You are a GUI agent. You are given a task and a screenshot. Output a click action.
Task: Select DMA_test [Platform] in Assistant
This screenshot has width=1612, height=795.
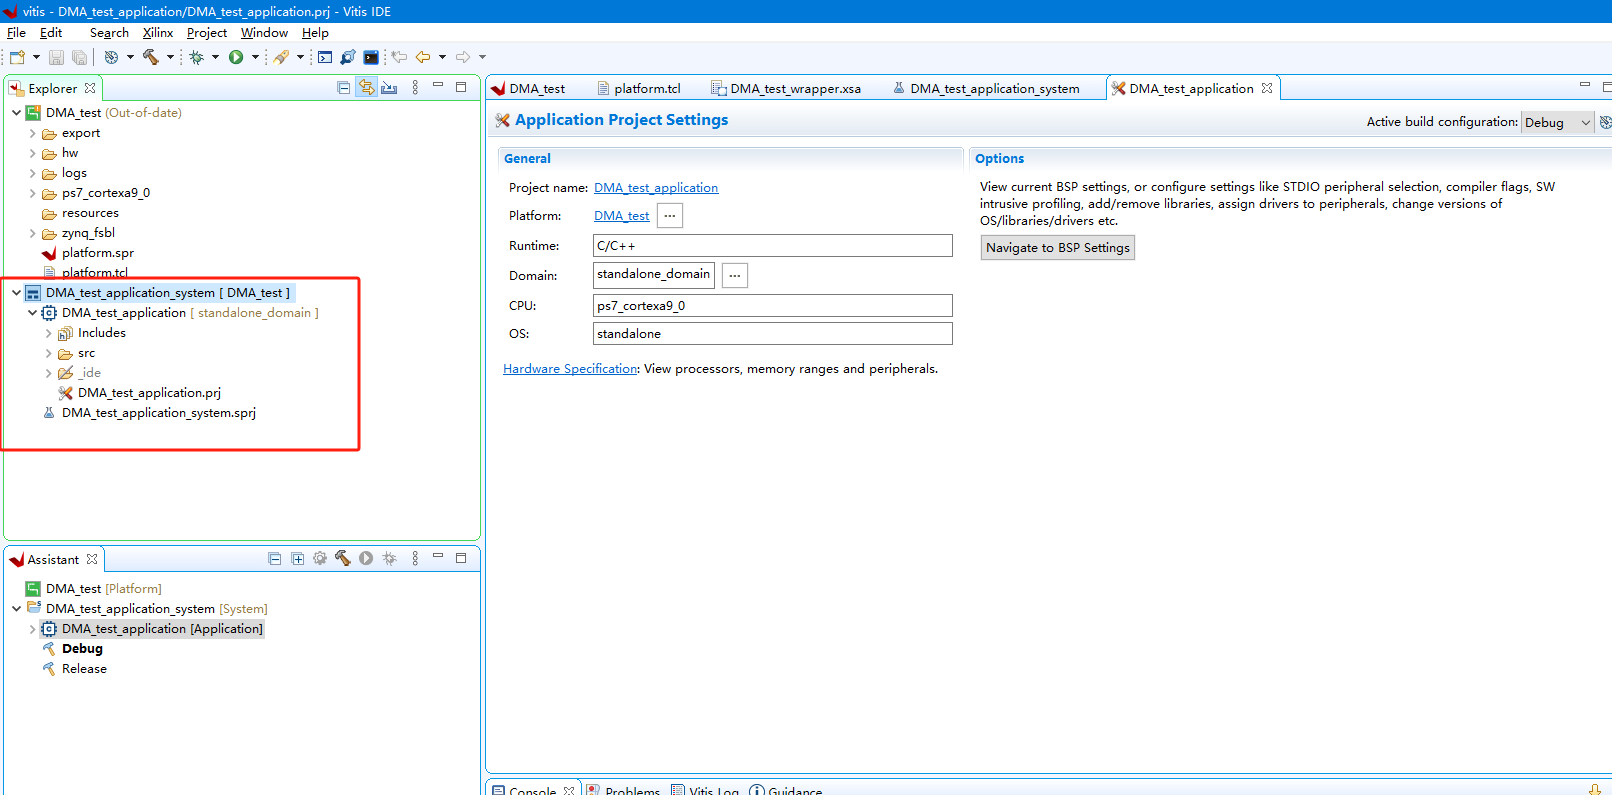click(x=103, y=589)
